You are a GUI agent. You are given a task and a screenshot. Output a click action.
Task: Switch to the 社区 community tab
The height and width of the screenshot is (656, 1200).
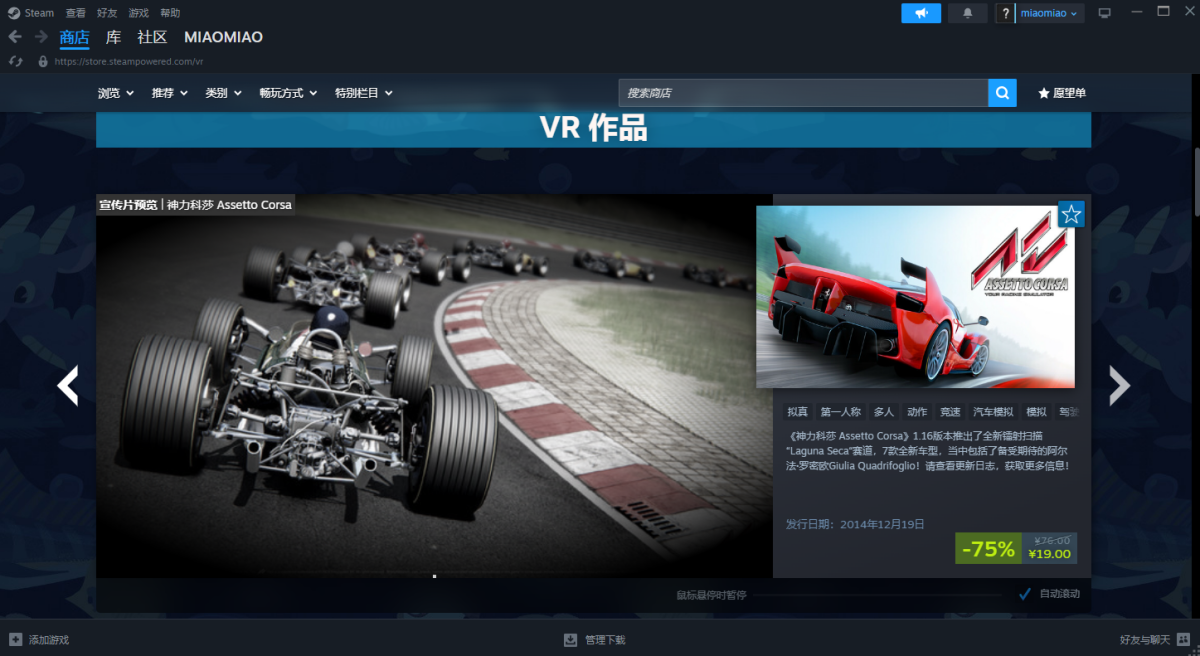(152, 37)
